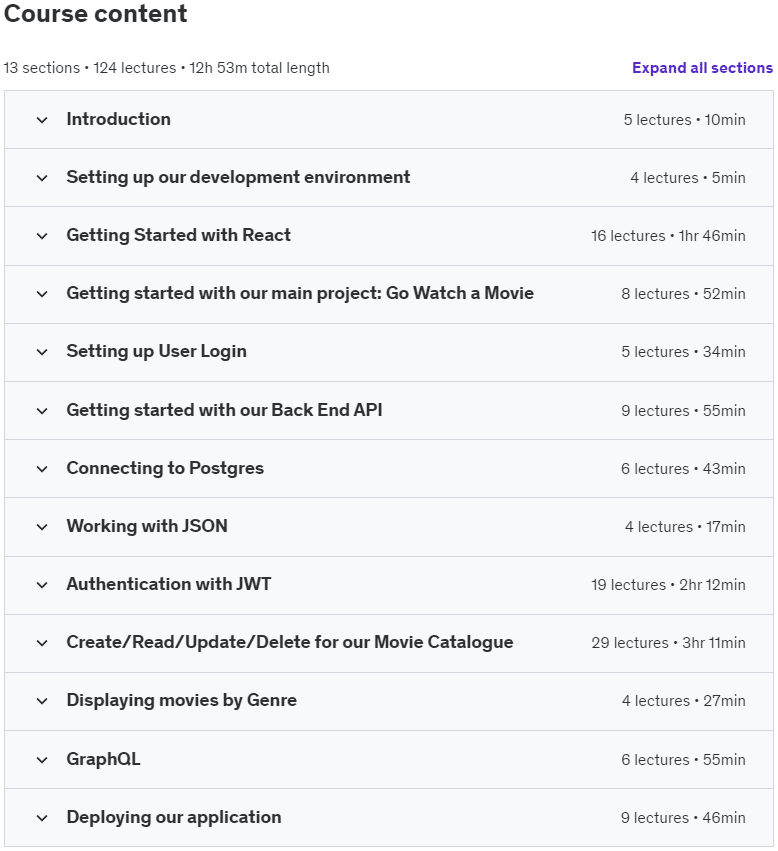Open the Connecting to Postgres section title
The width and height of the screenshot is (778, 851).
point(165,468)
